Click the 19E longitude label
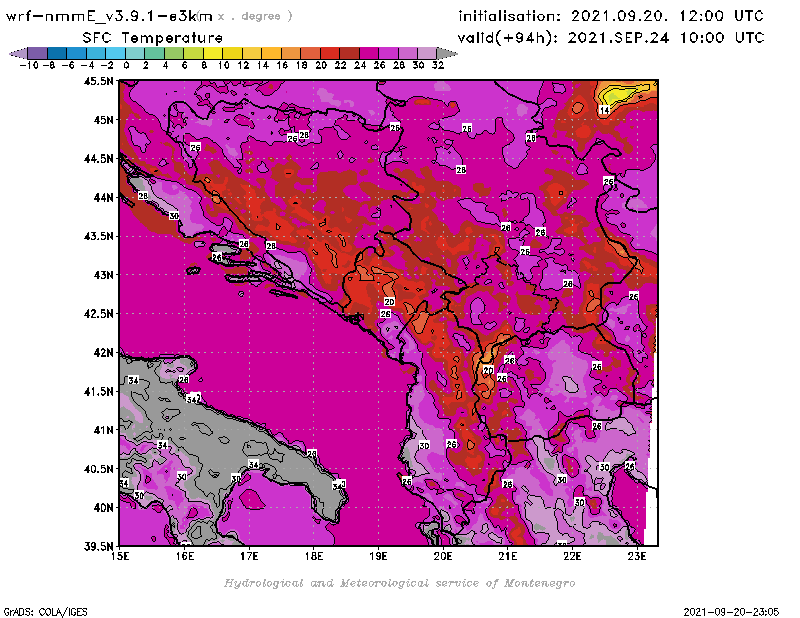 [x=379, y=555]
